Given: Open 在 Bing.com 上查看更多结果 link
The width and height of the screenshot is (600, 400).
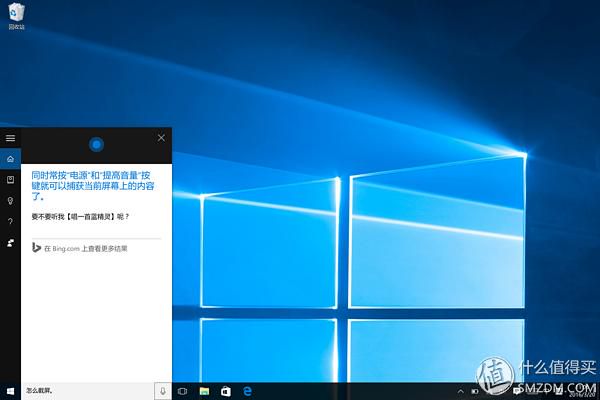Looking at the screenshot, I should [x=85, y=248].
